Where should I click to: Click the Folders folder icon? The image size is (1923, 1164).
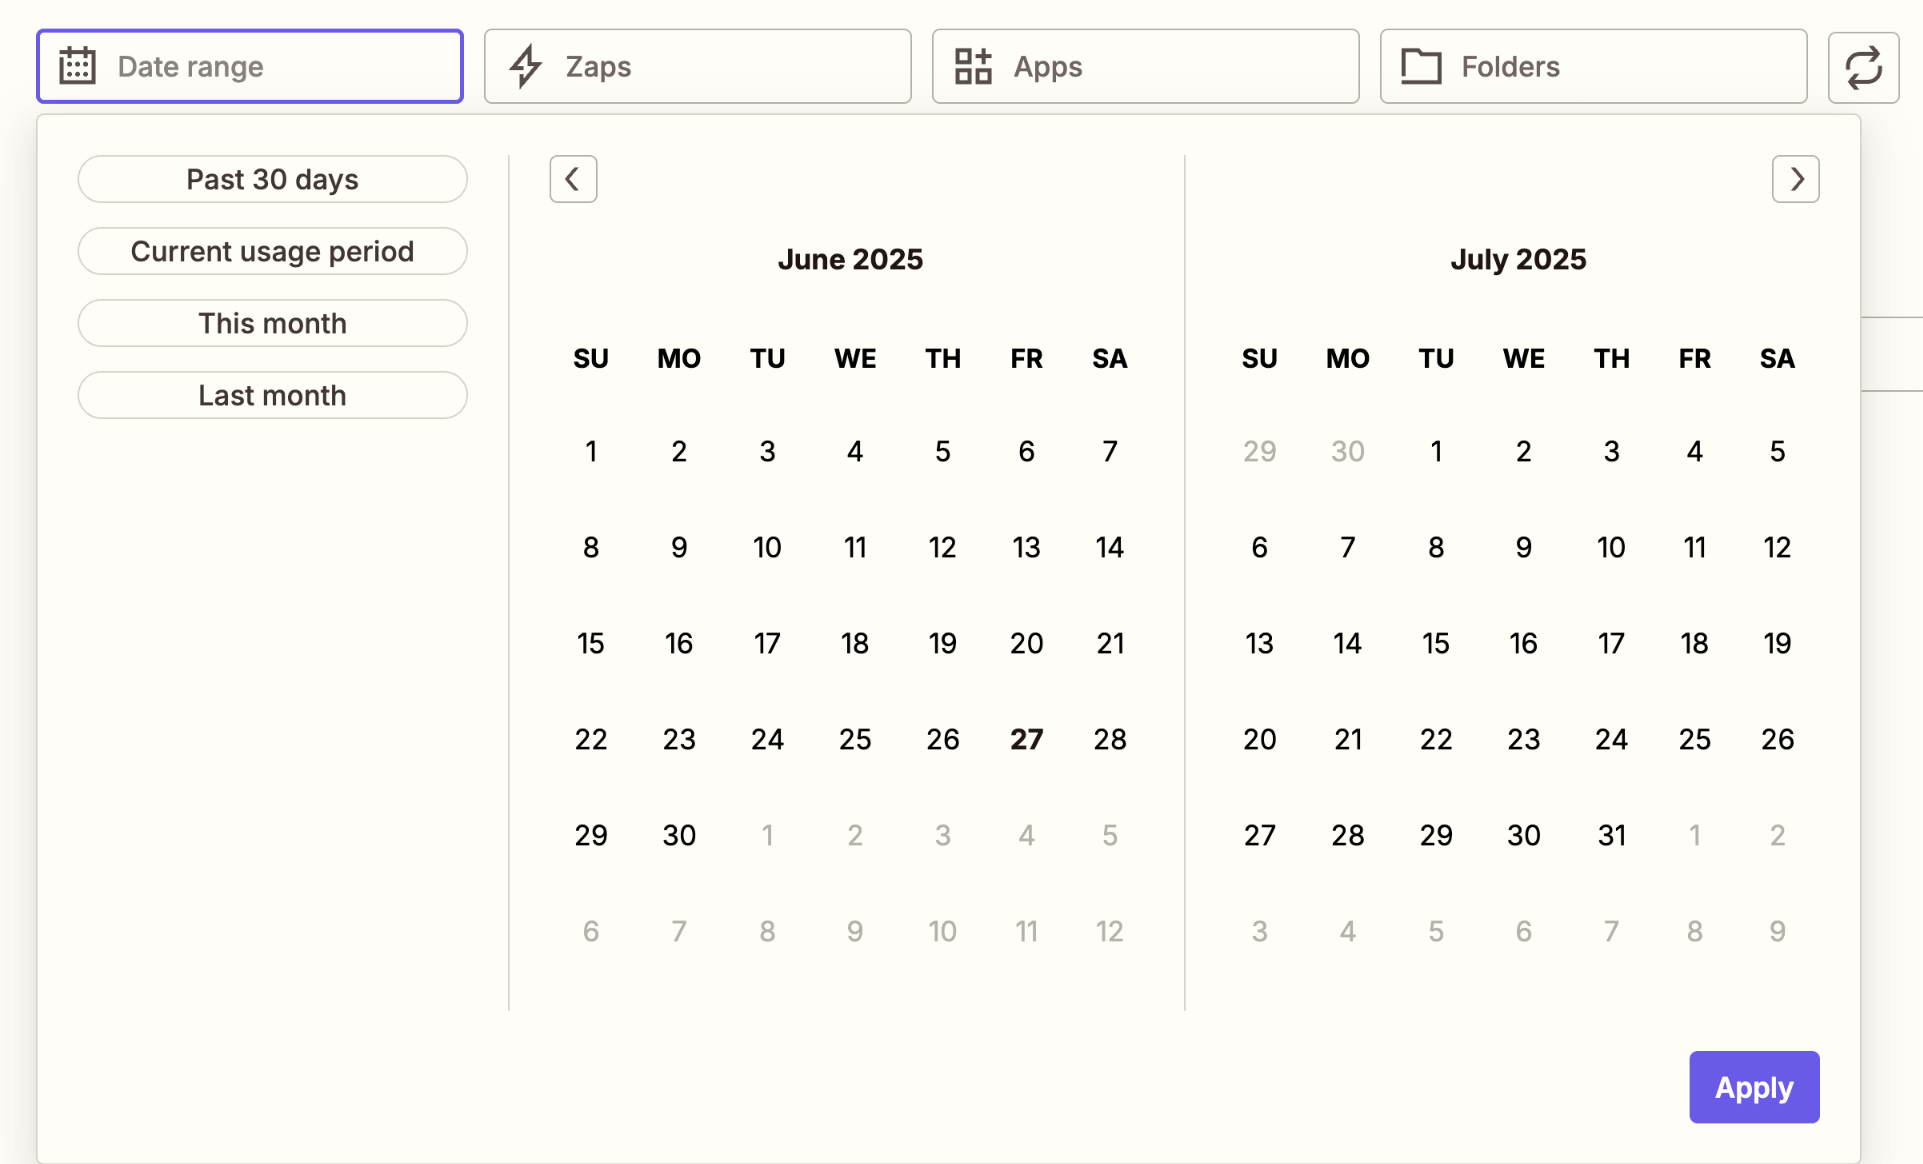click(x=1421, y=66)
